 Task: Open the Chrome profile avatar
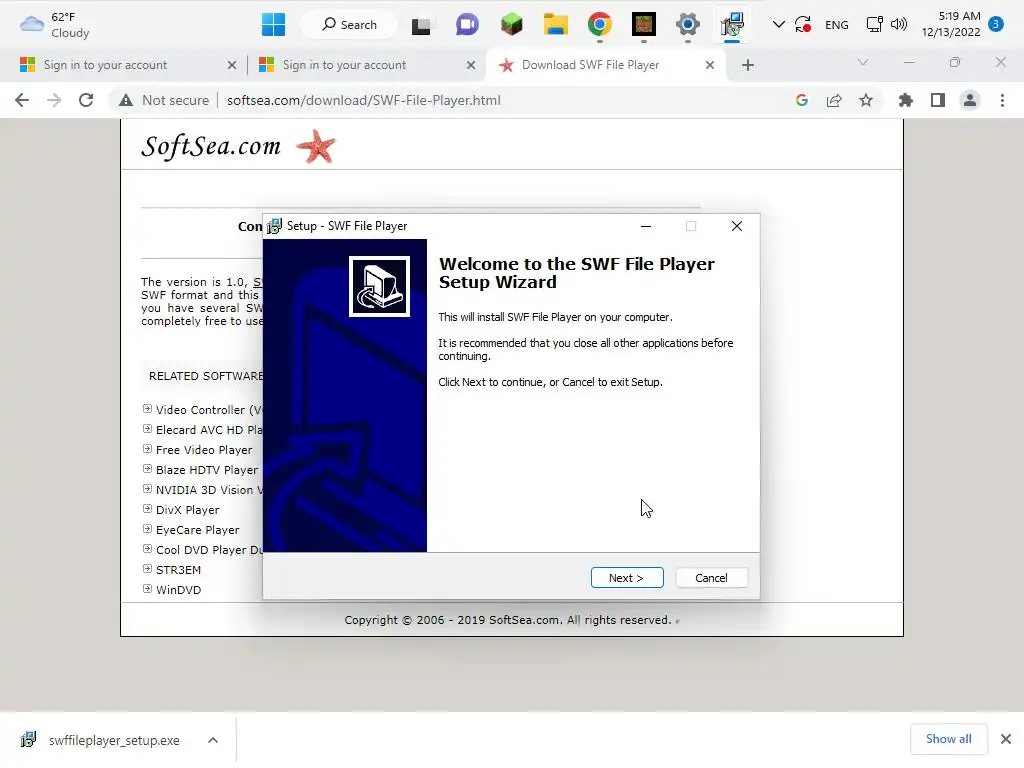[x=970, y=101]
